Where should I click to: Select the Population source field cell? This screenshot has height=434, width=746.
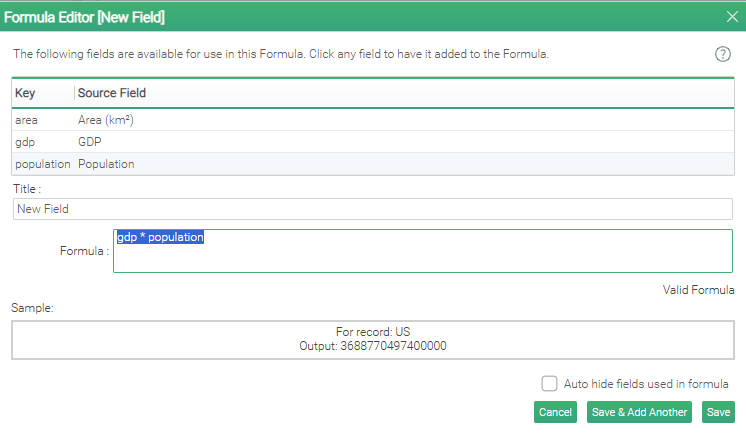coord(106,164)
